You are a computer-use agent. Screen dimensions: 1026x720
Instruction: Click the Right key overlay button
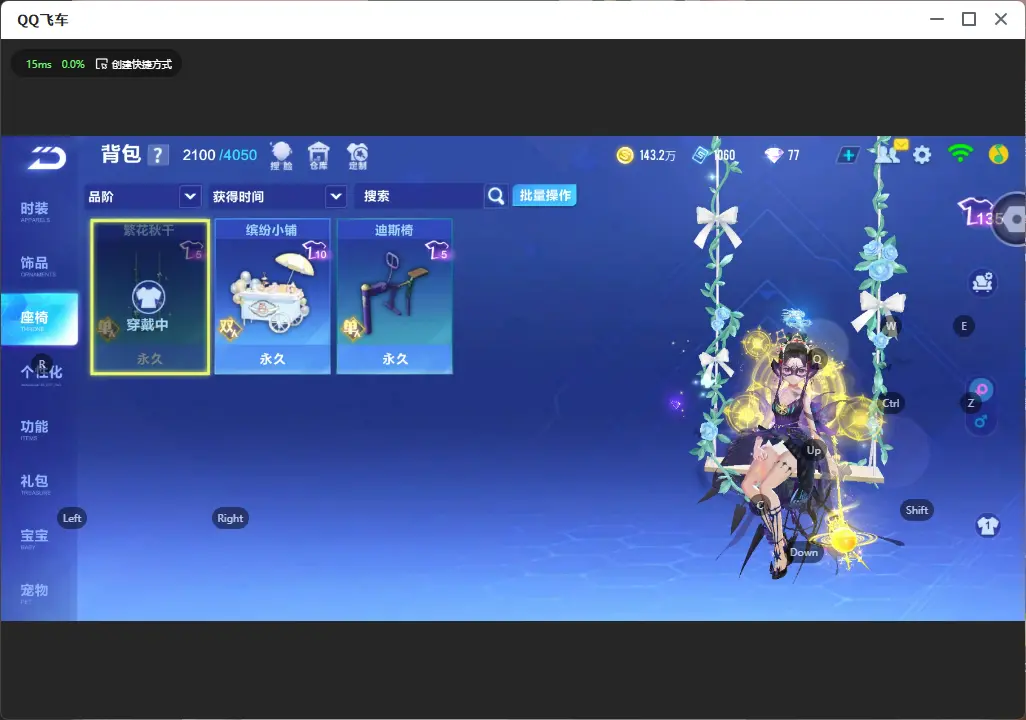[230, 518]
